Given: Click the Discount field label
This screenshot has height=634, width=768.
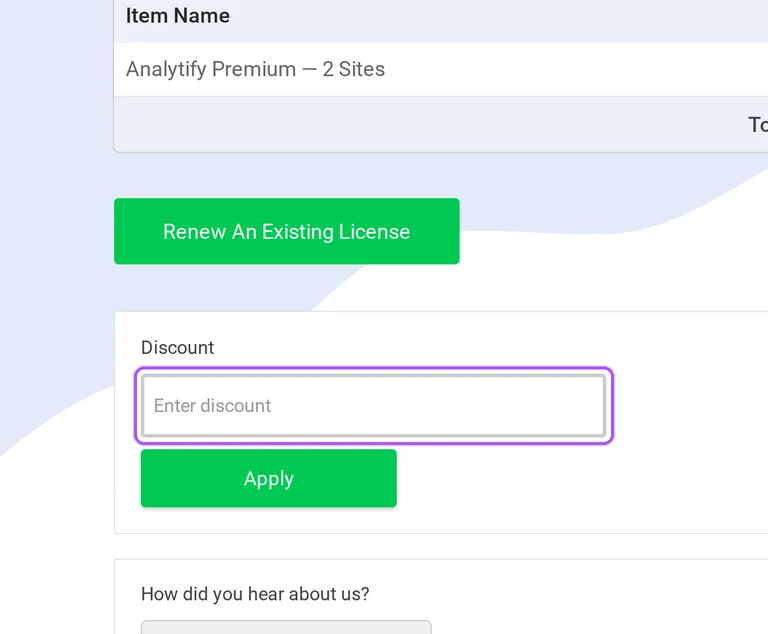Looking at the screenshot, I should 177,347.
